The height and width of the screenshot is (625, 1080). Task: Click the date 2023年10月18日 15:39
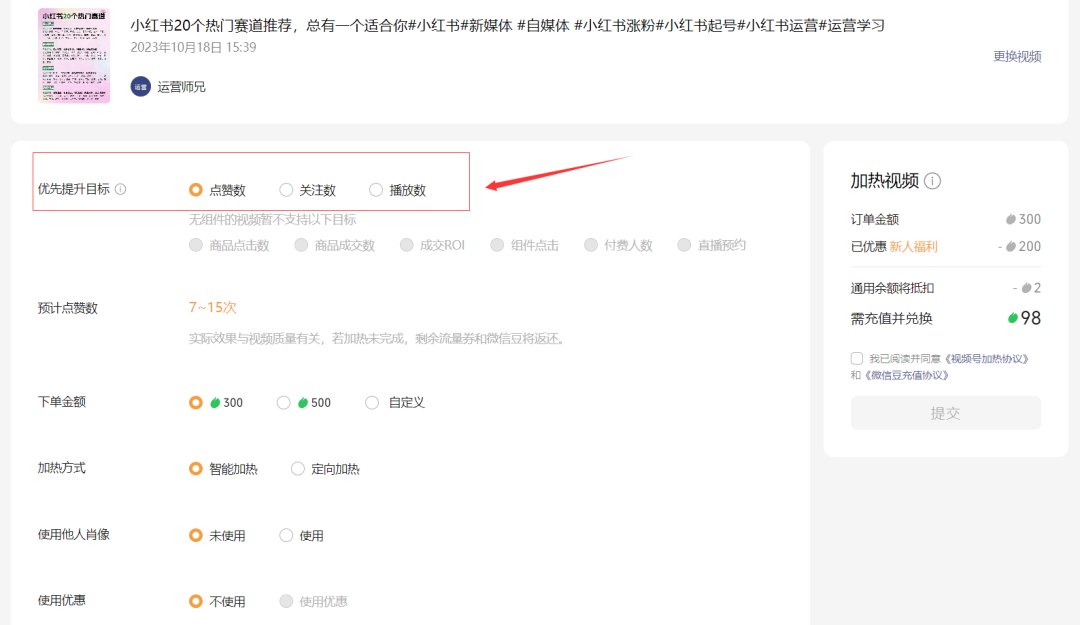[194, 48]
